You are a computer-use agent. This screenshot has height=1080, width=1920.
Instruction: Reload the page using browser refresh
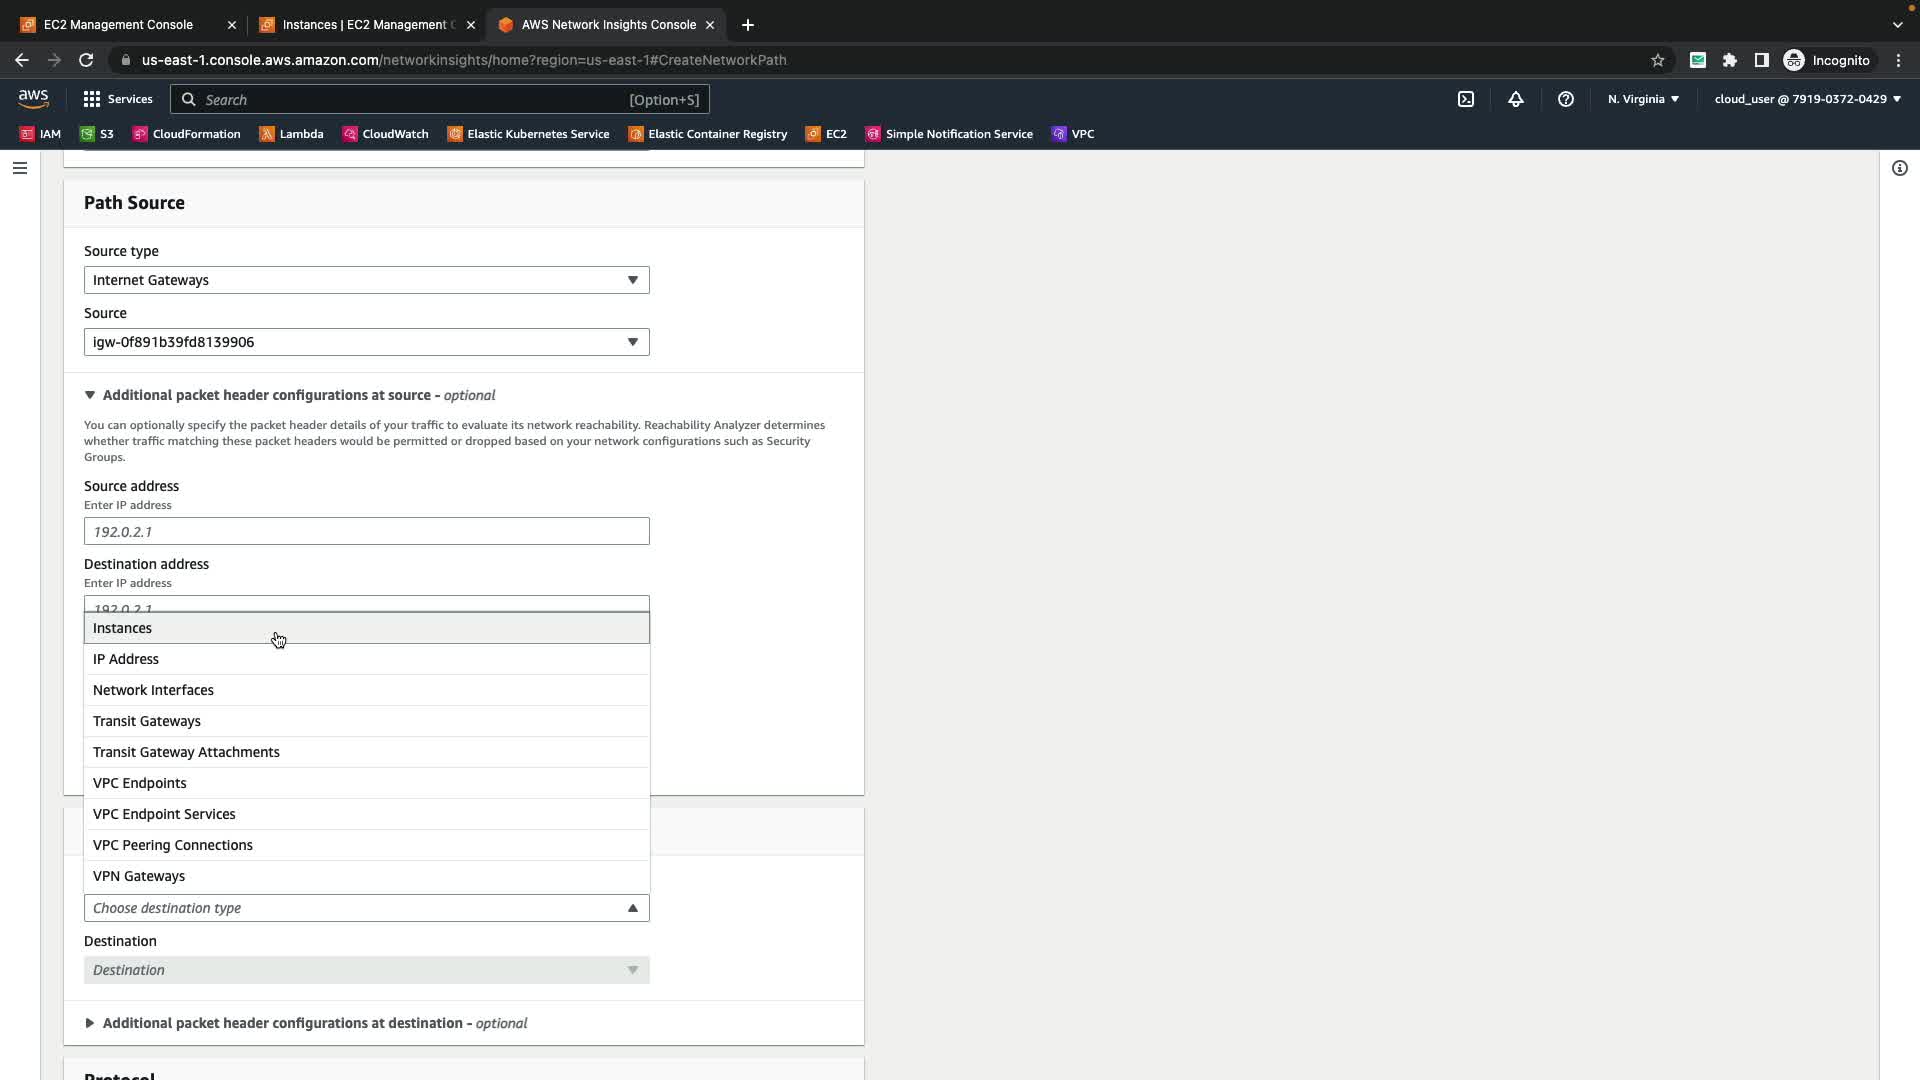click(86, 60)
